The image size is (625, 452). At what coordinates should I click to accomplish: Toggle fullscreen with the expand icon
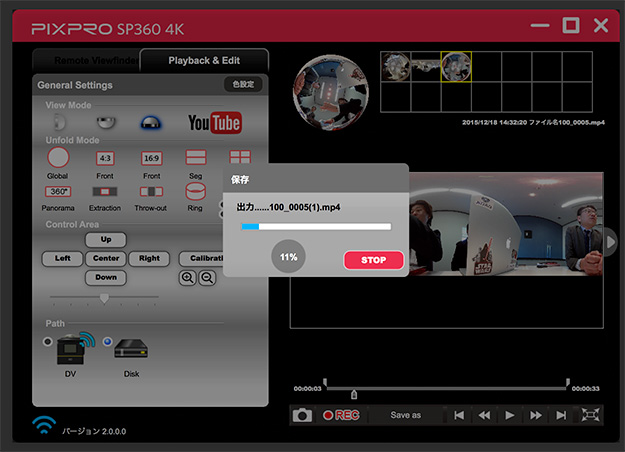click(x=591, y=415)
